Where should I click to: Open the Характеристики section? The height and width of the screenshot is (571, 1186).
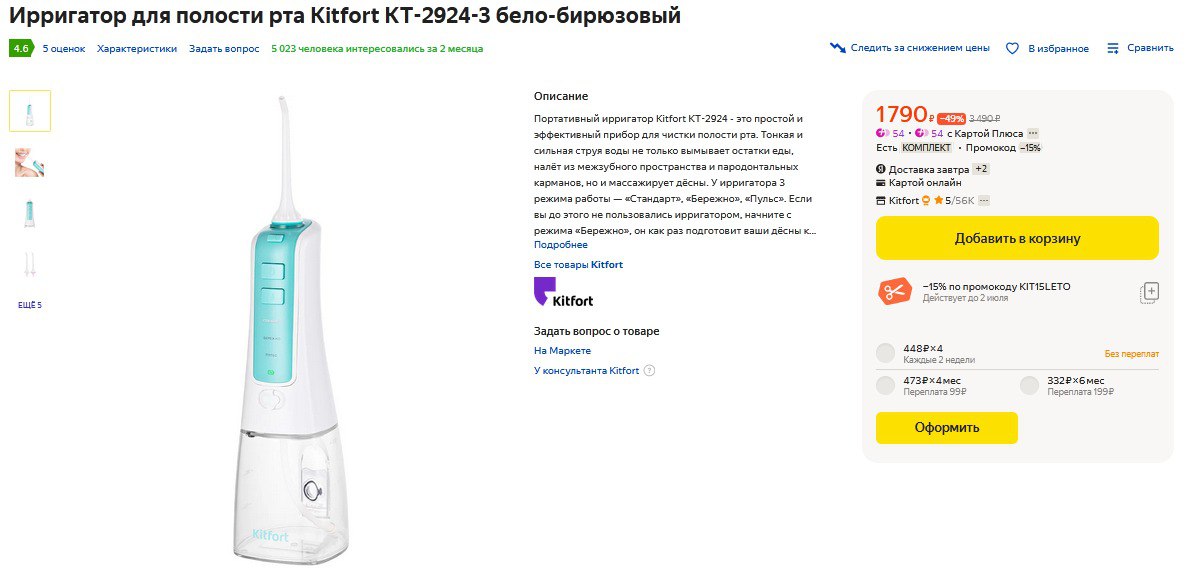click(x=137, y=48)
